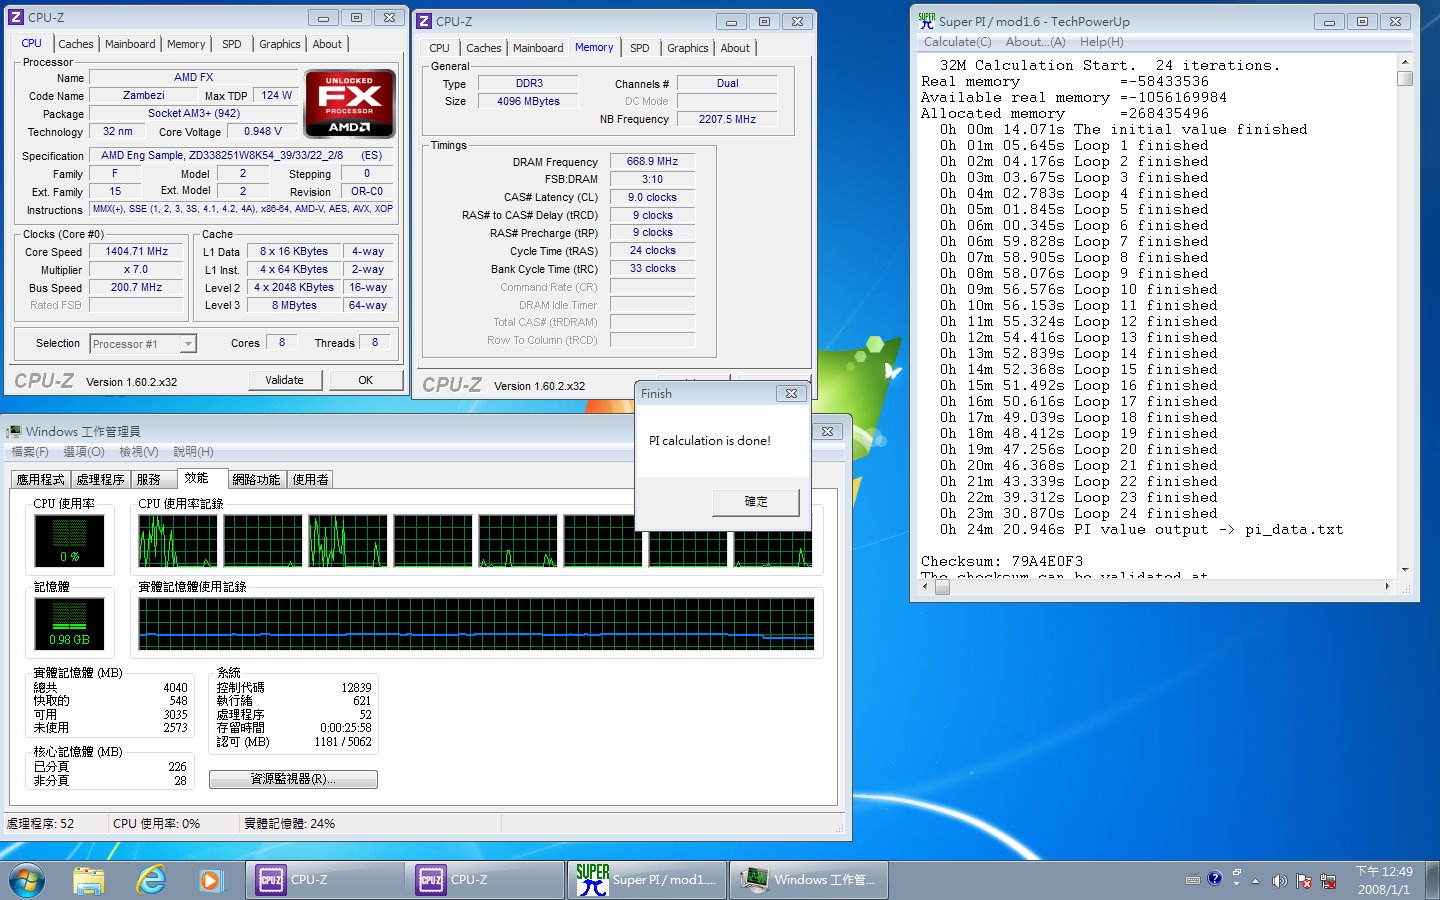Click the AMD FX processor logo

[349, 104]
